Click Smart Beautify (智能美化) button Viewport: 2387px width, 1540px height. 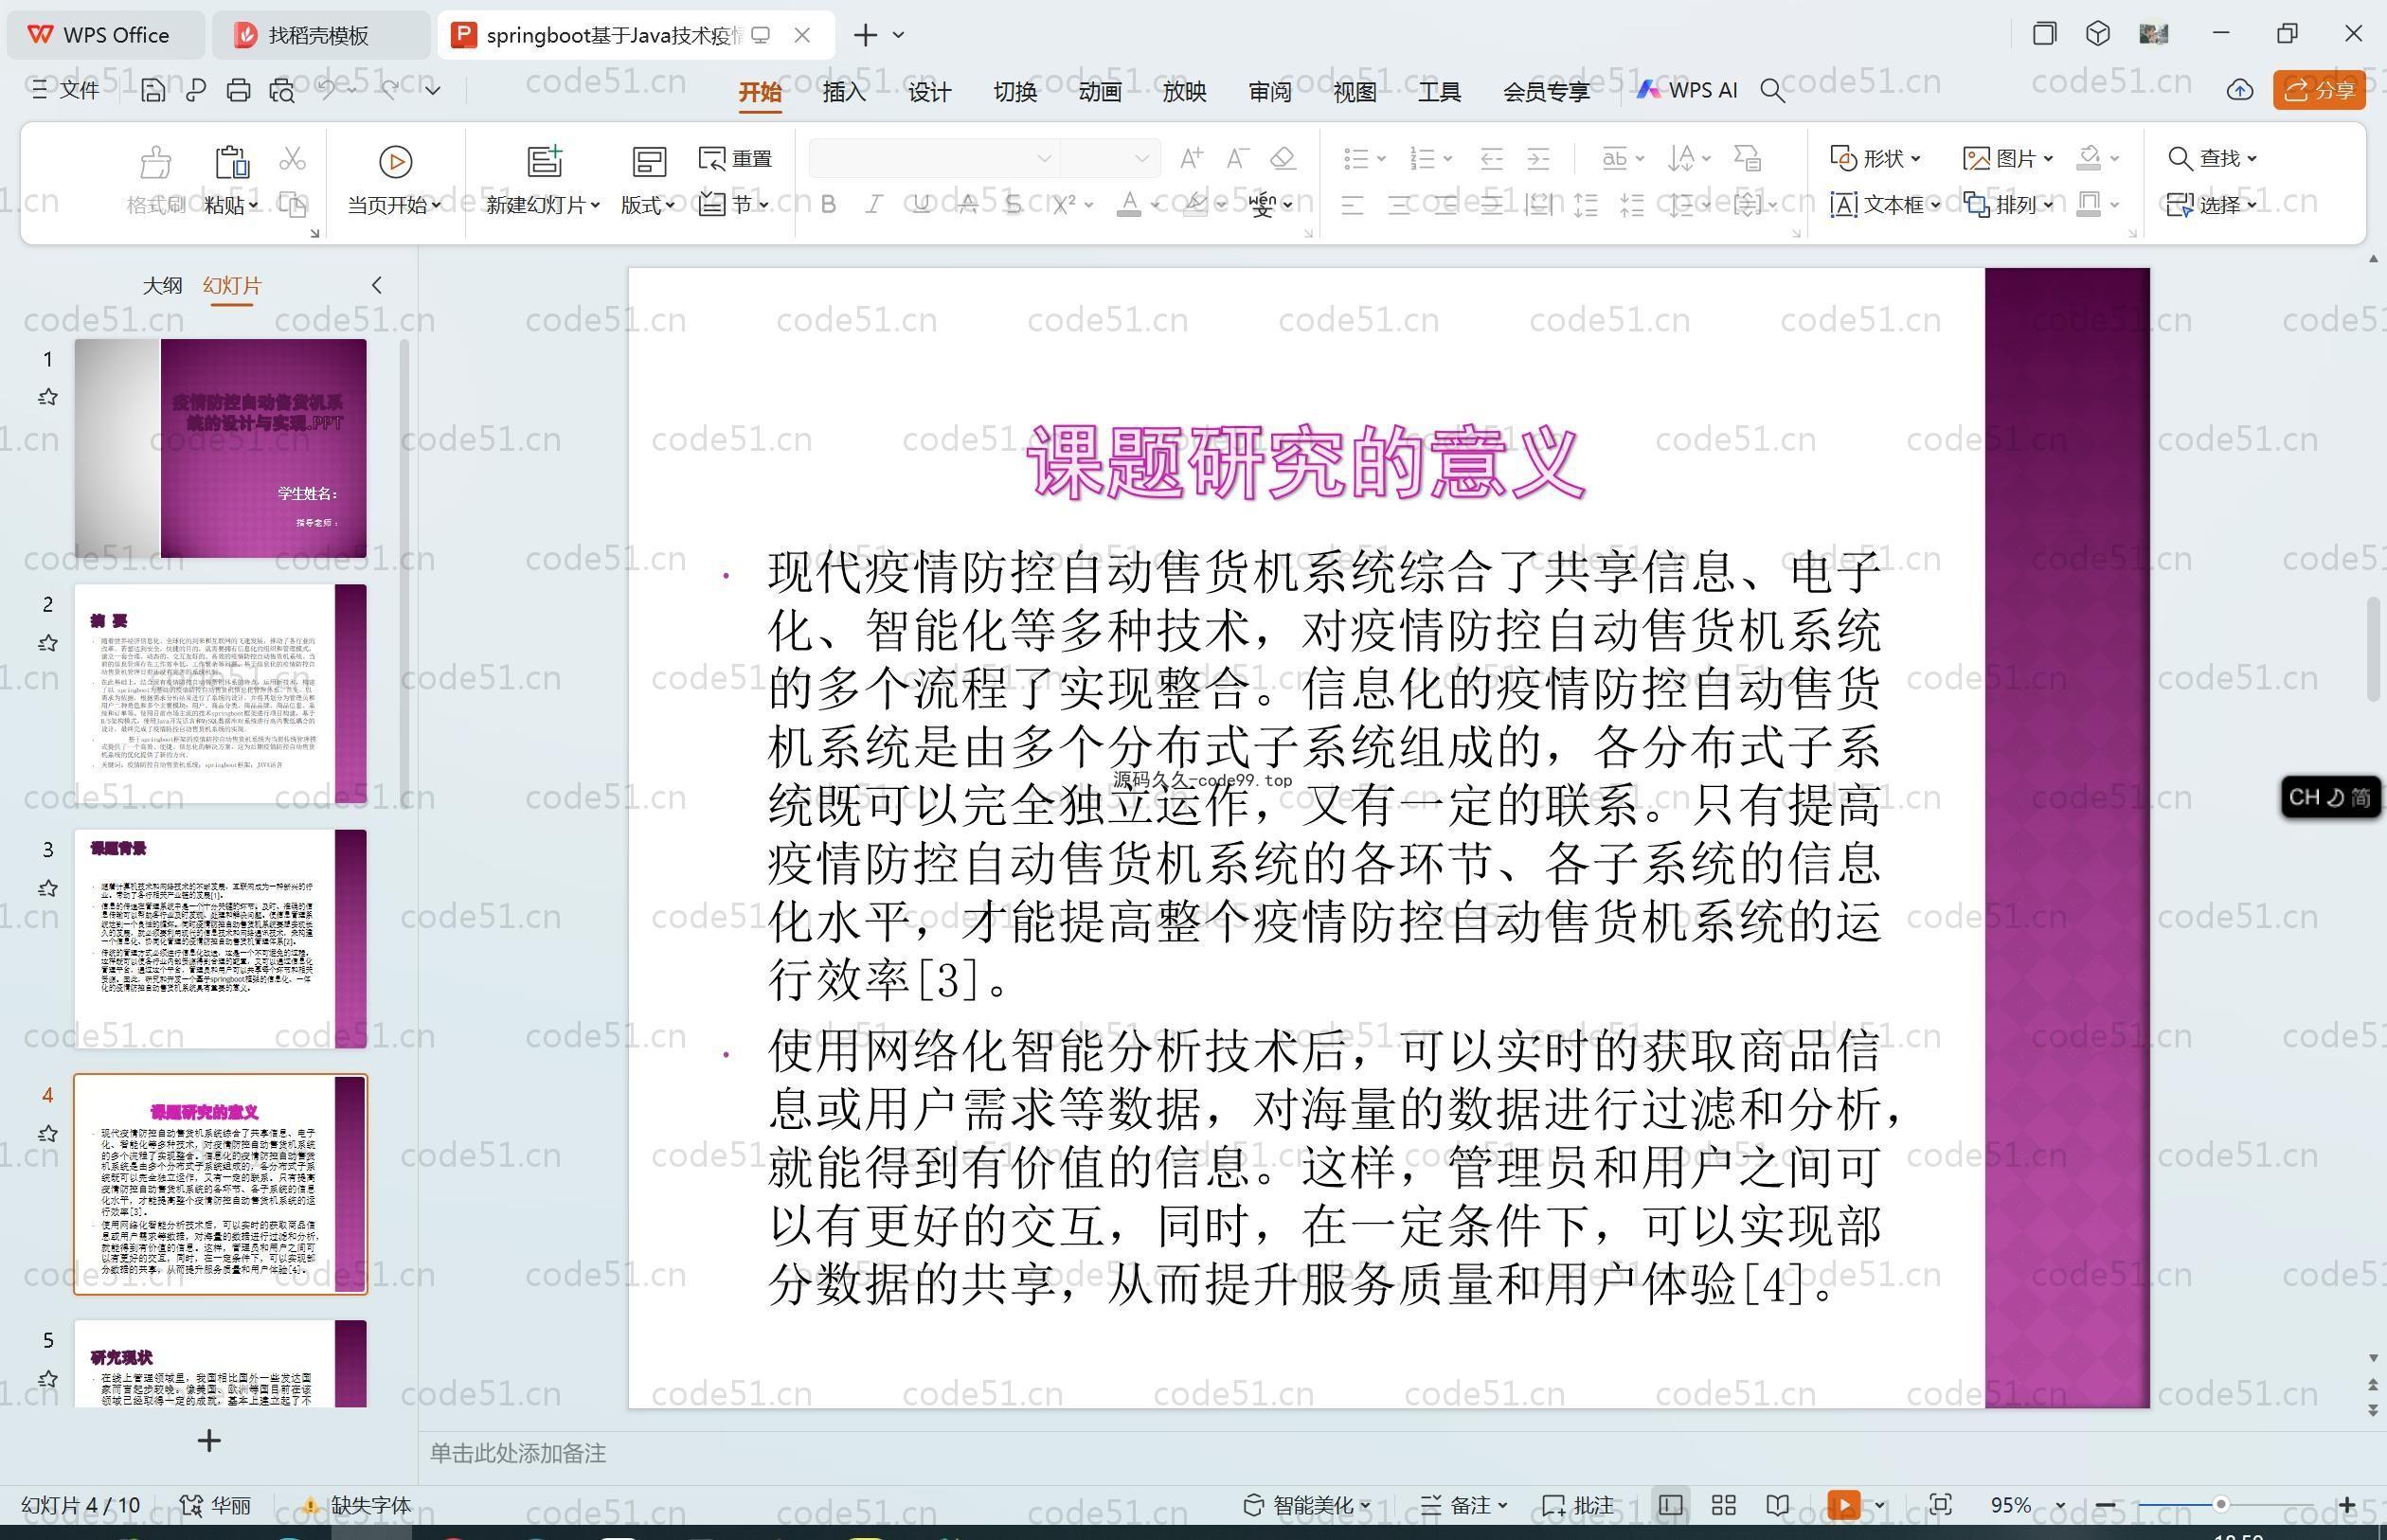1307,1505
